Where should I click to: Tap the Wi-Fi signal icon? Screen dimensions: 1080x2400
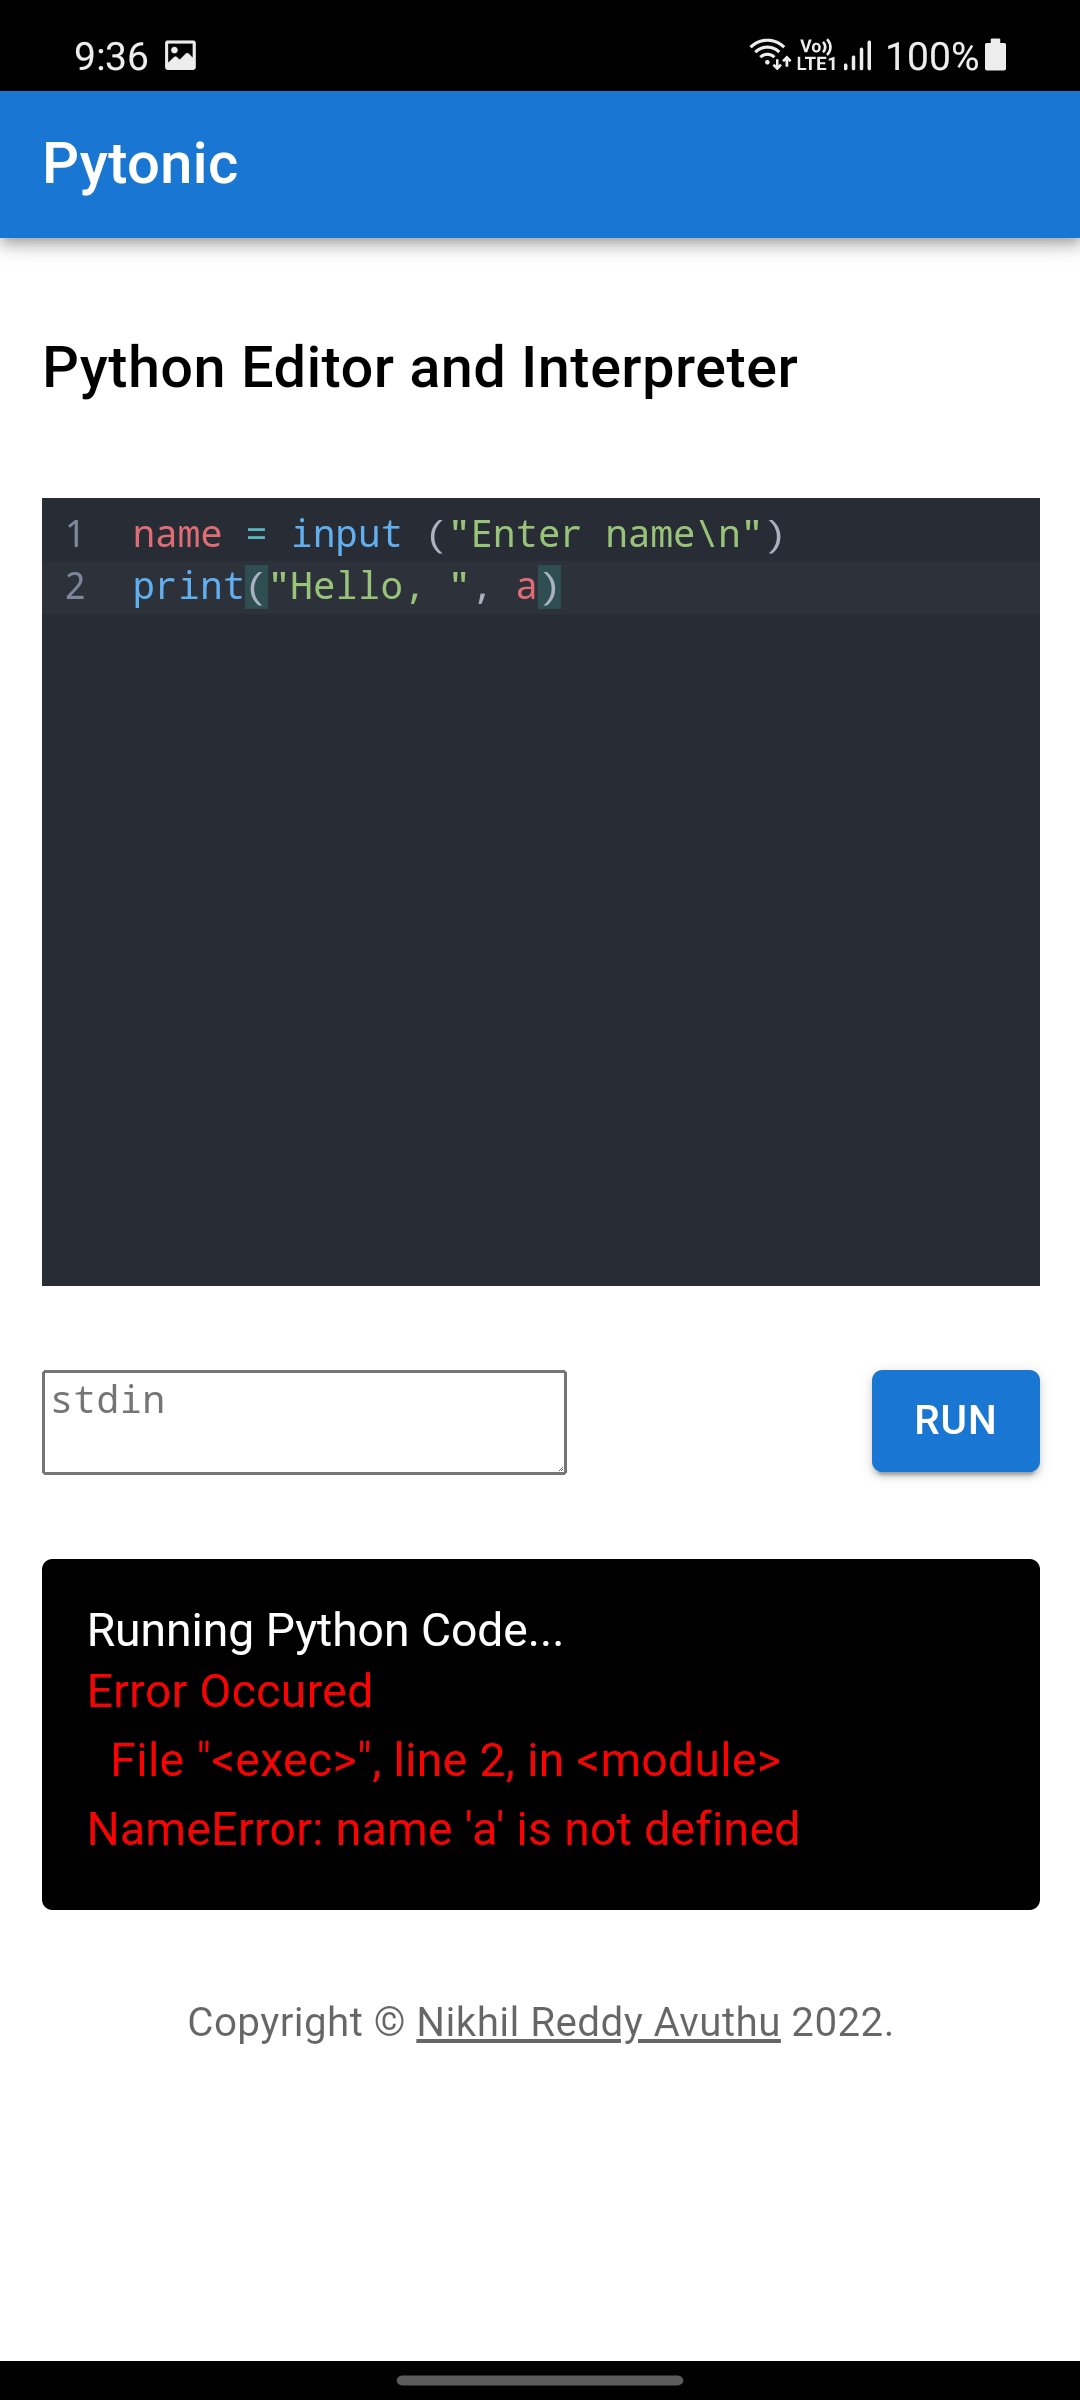coord(769,53)
